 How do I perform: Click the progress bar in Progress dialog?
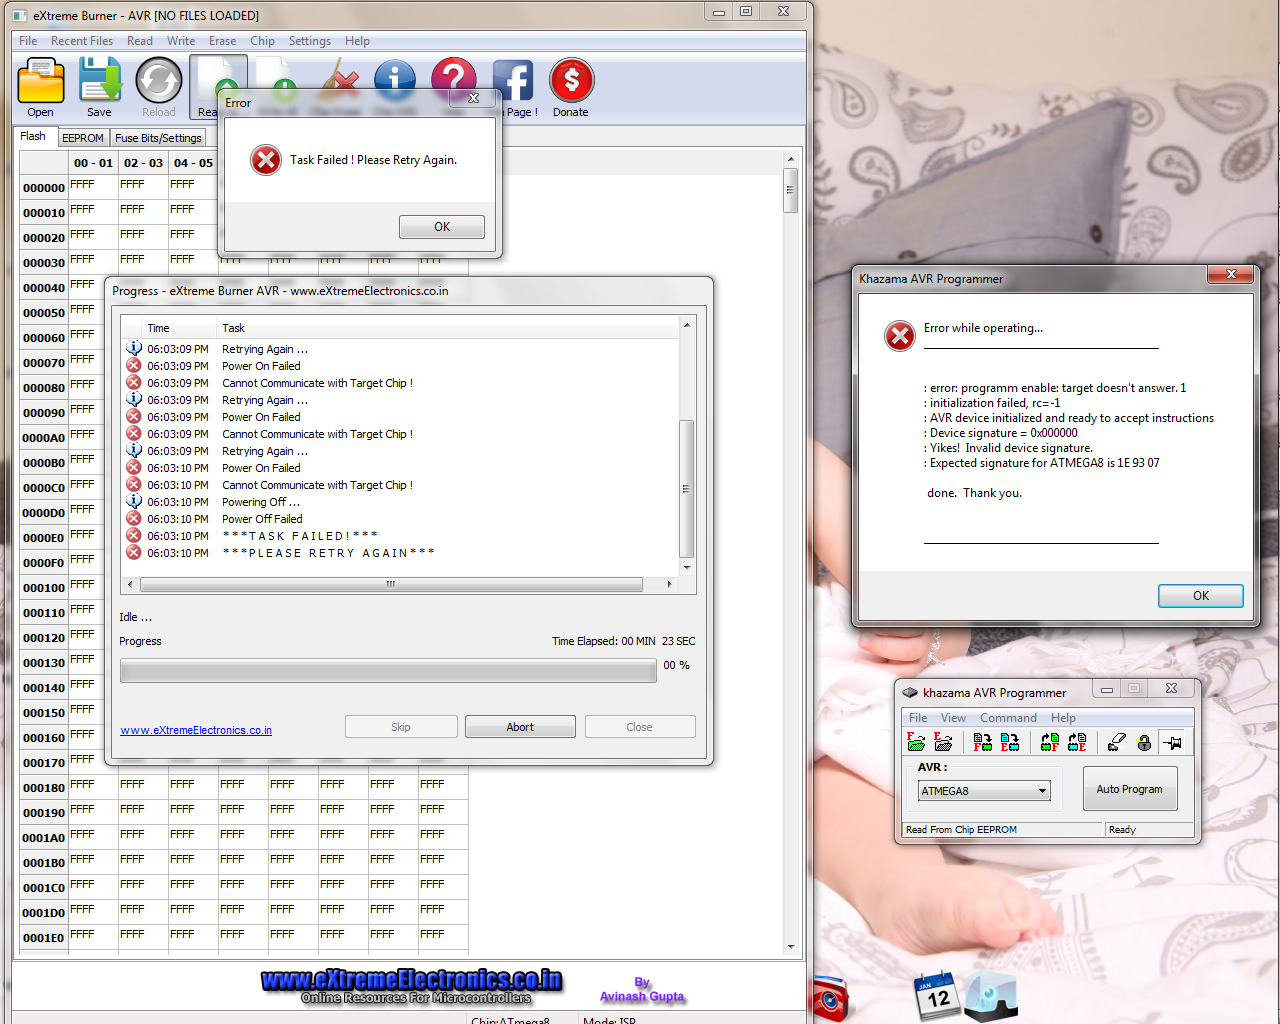coord(388,671)
